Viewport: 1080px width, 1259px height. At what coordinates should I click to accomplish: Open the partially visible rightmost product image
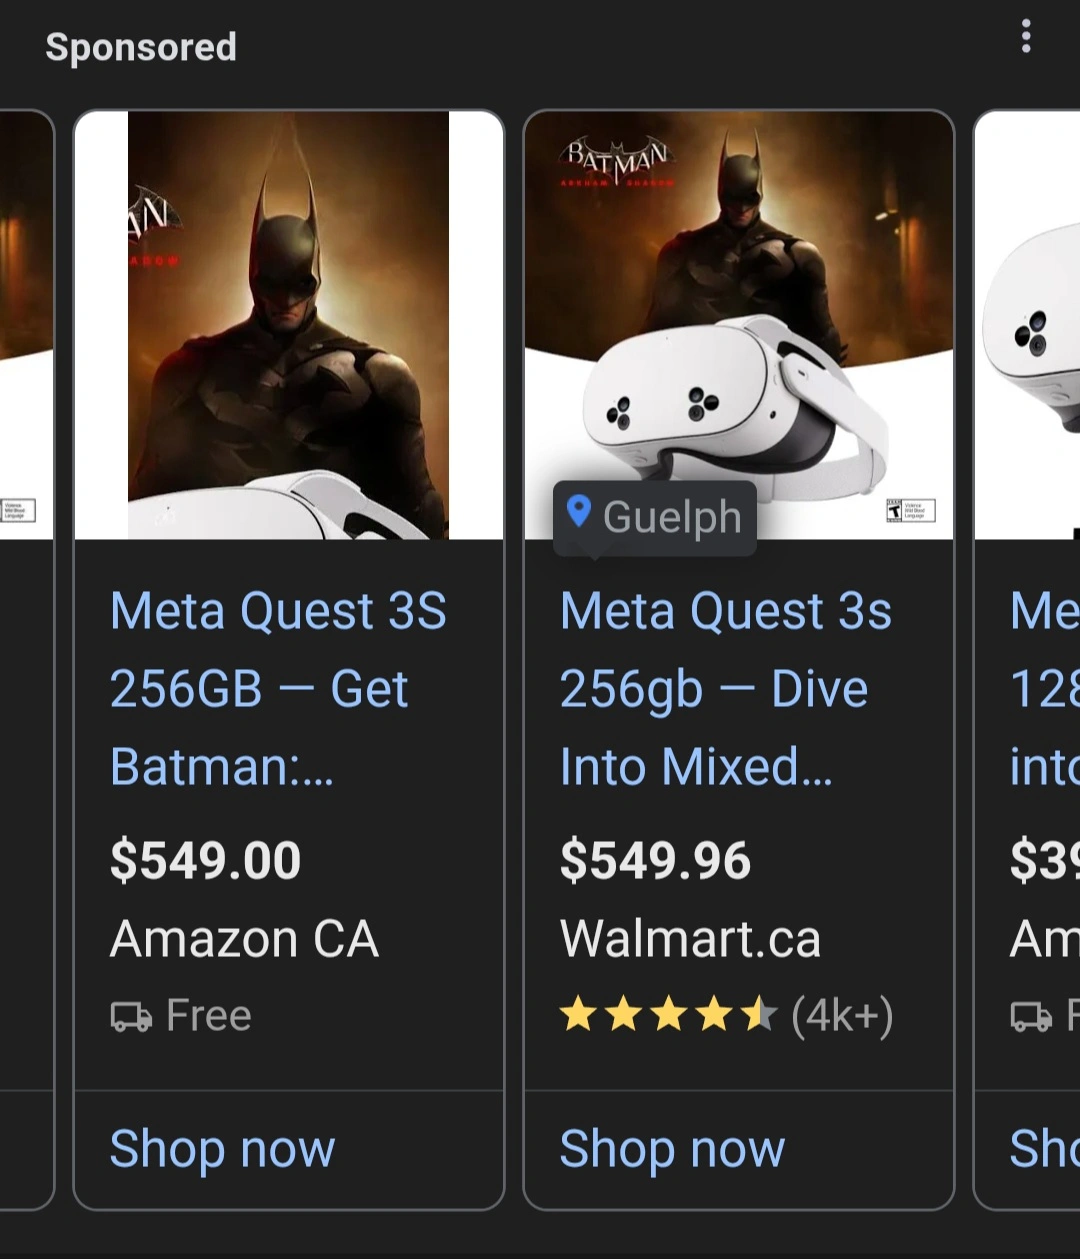pos(1030,325)
